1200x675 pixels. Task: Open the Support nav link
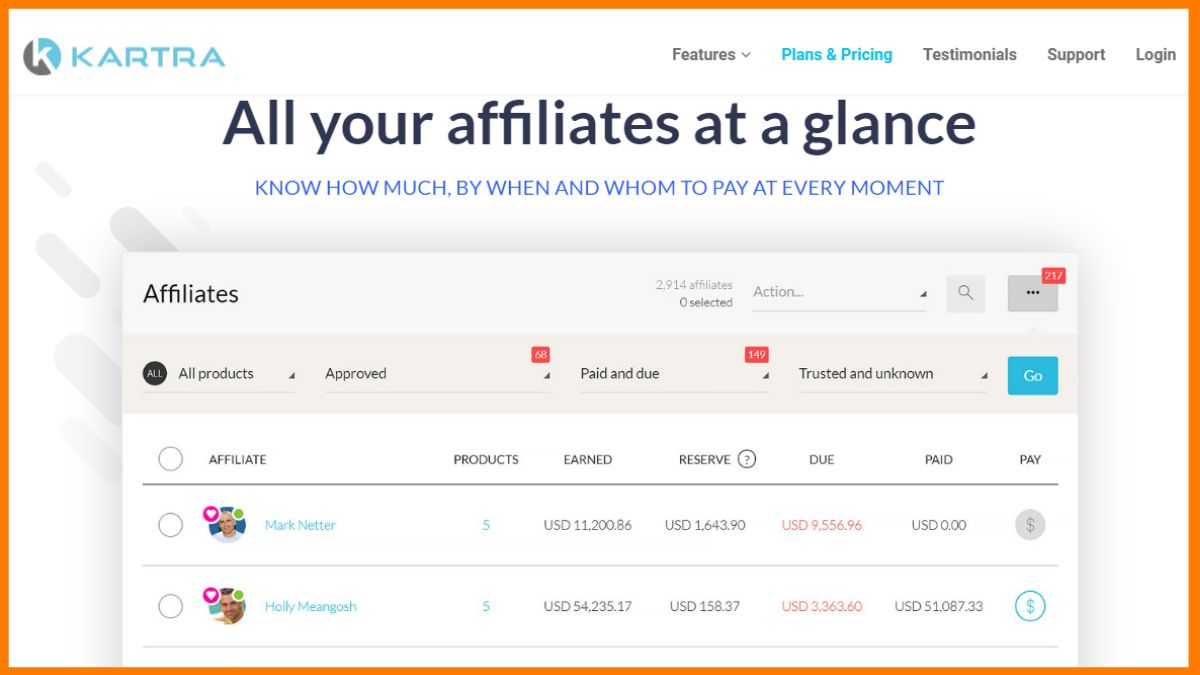1076,55
